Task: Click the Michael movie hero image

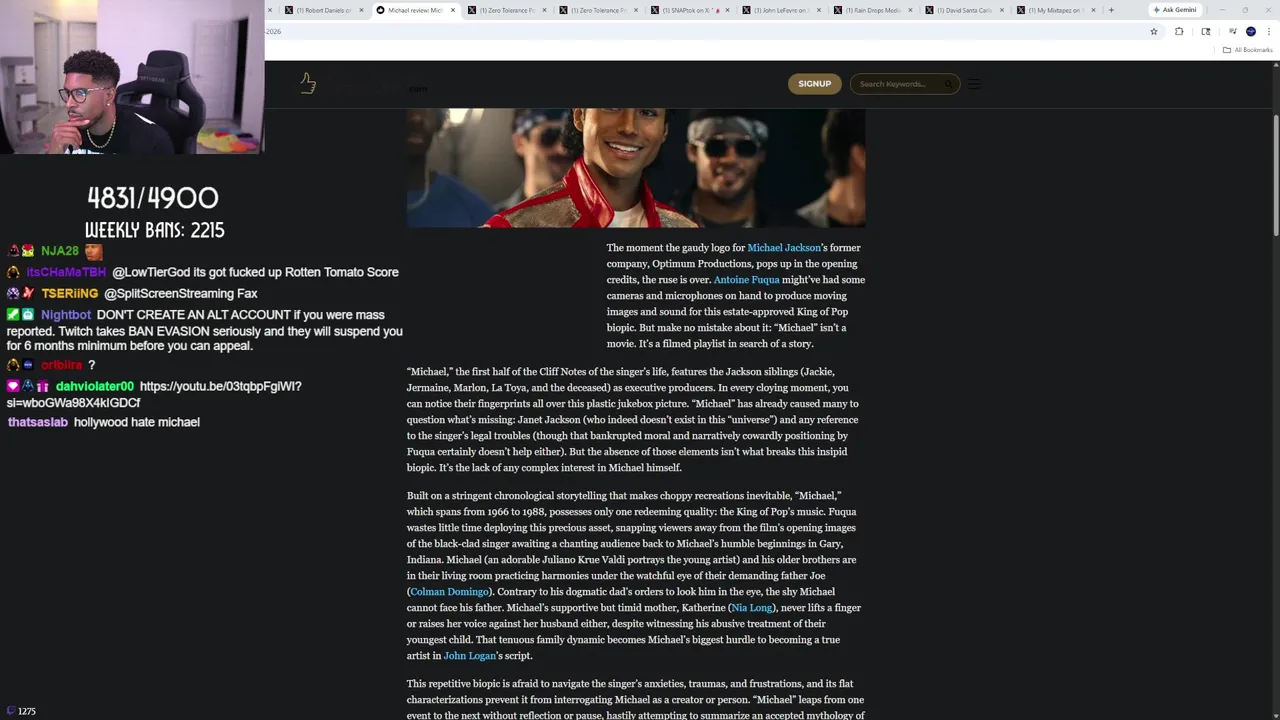Action: point(636,168)
